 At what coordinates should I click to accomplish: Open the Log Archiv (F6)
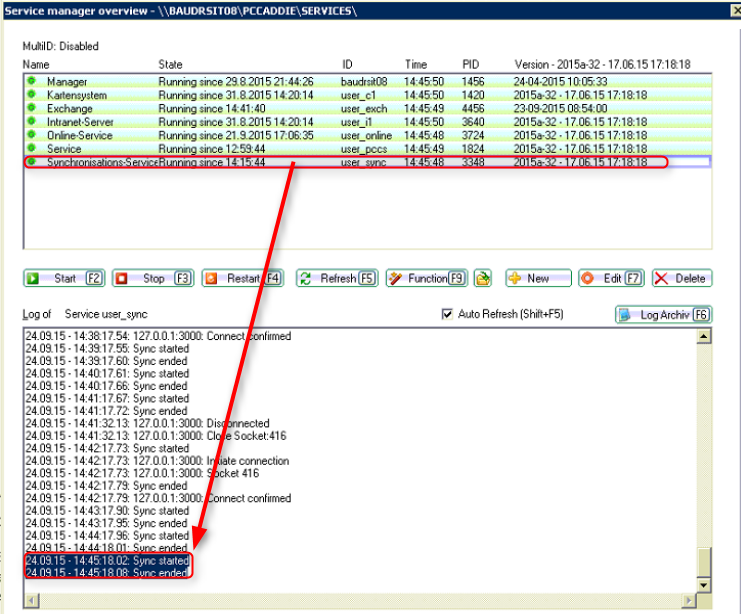(664, 315)
